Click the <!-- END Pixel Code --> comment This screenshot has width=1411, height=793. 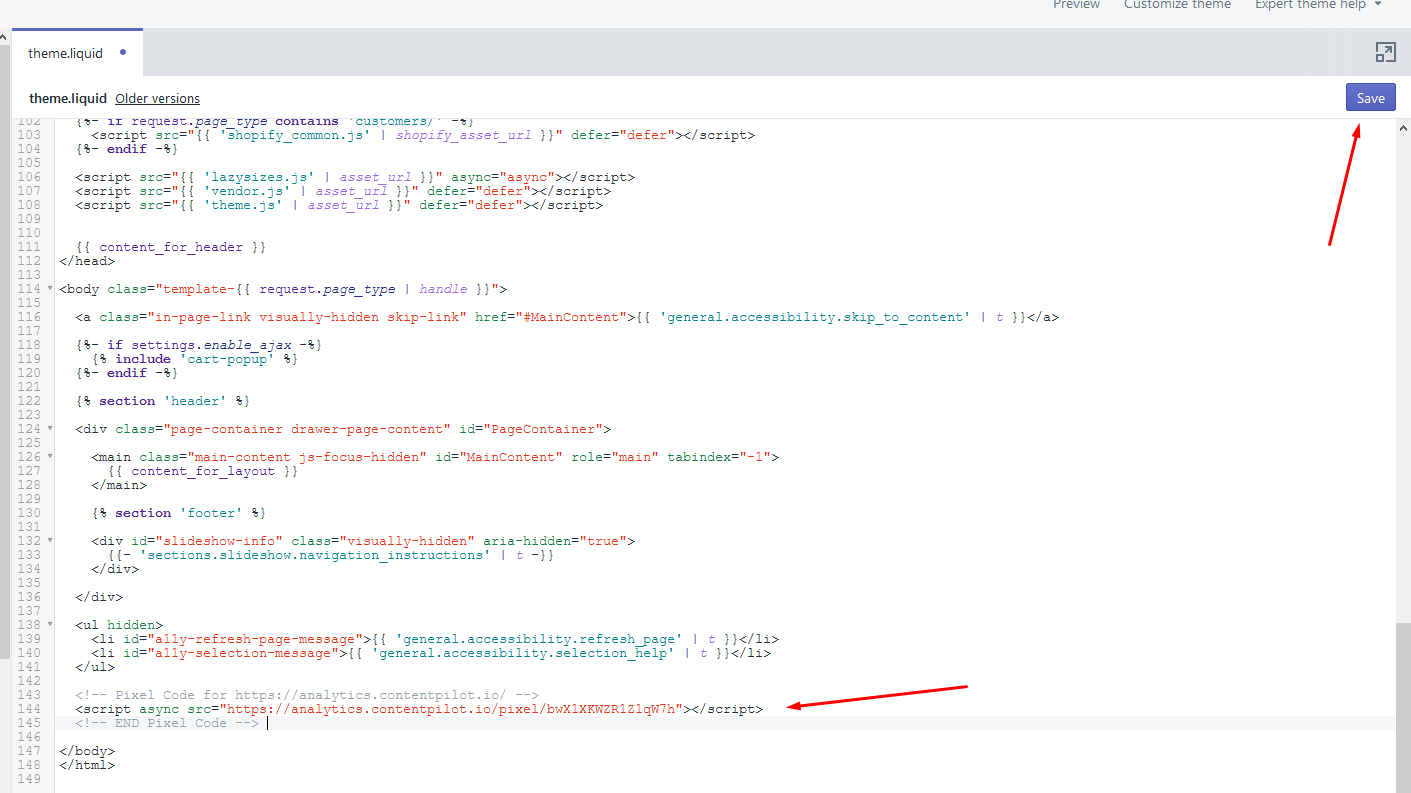click(x=167, y=723)
